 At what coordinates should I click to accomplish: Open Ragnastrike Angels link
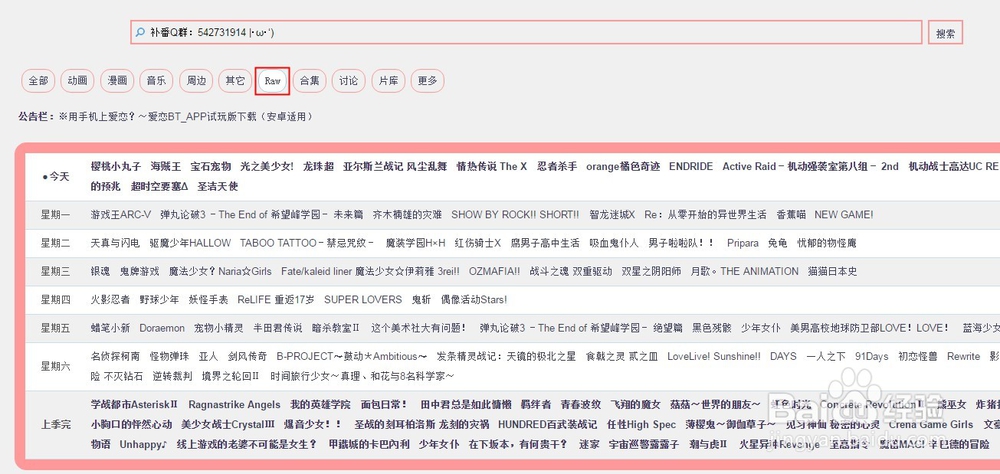click(234, 404)
